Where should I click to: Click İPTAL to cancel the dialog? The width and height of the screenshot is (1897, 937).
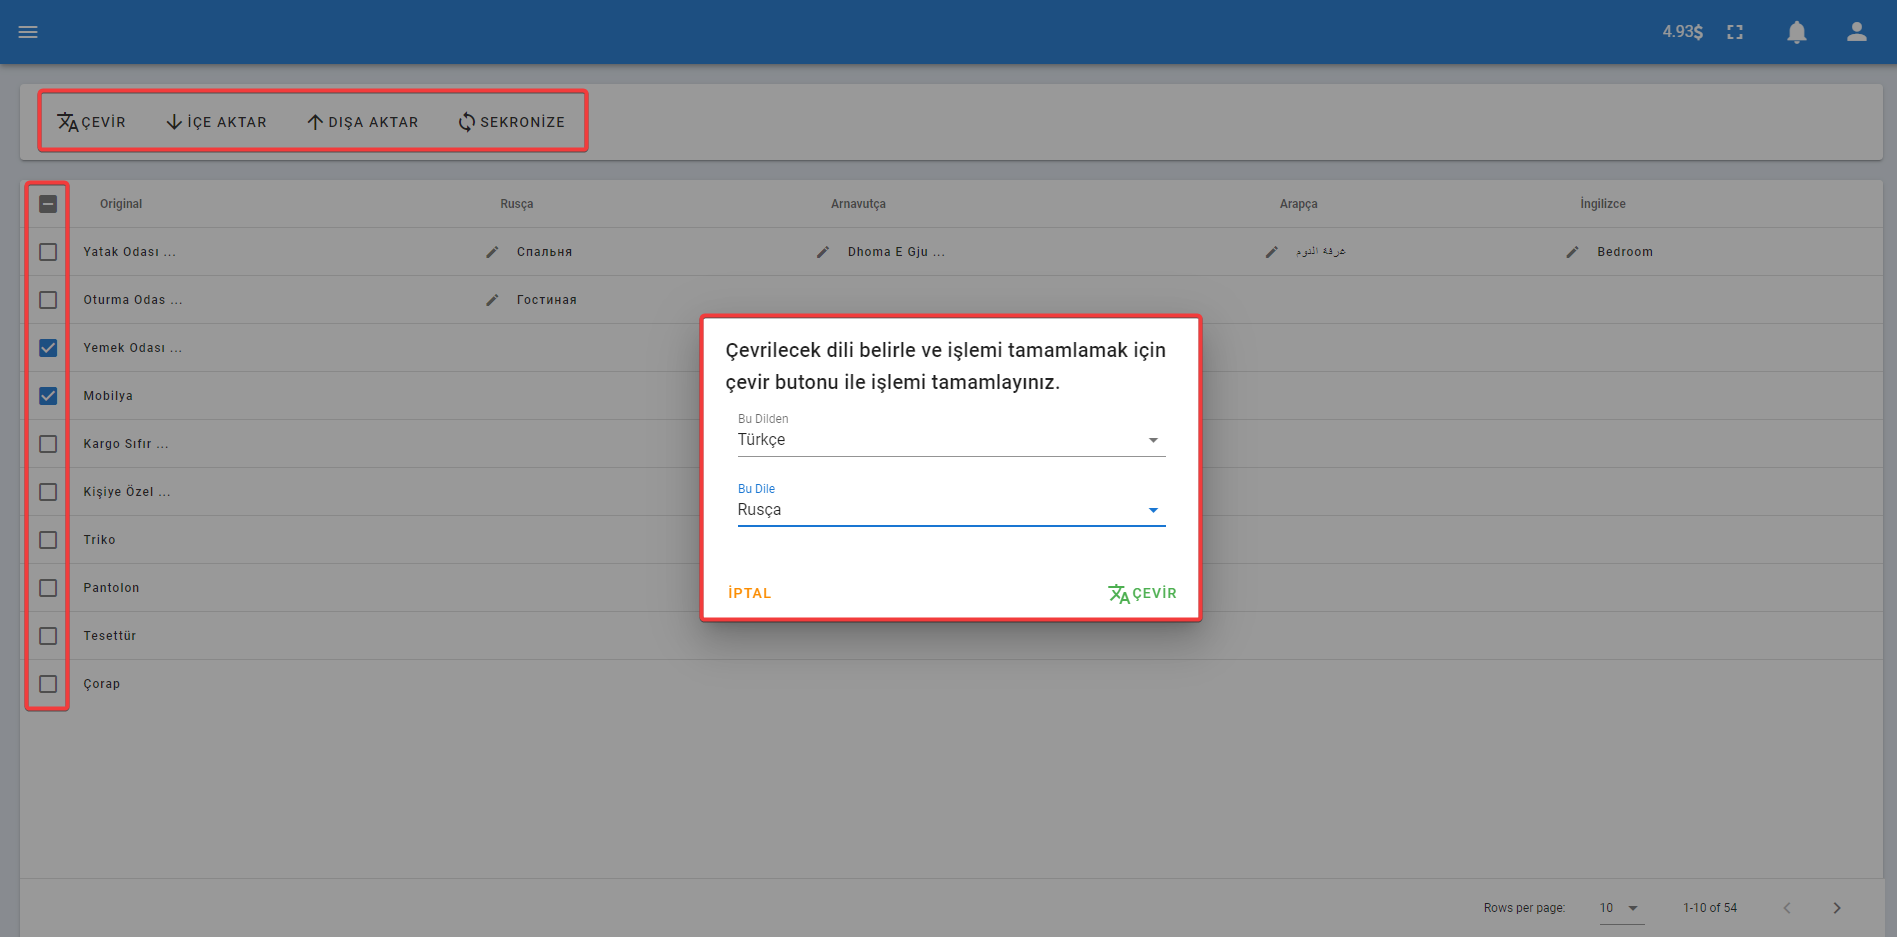pos(750,593)
